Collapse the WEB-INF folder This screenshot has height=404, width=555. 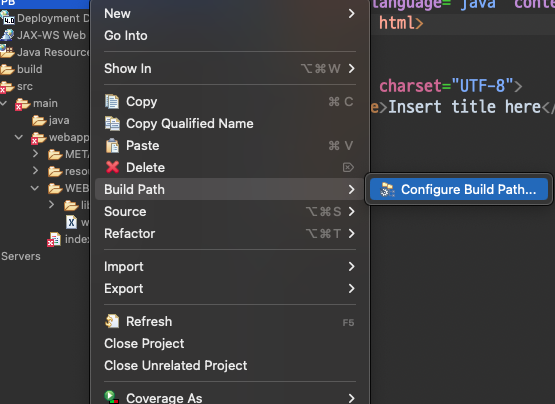pyautogui.click(x=35, y=188)
